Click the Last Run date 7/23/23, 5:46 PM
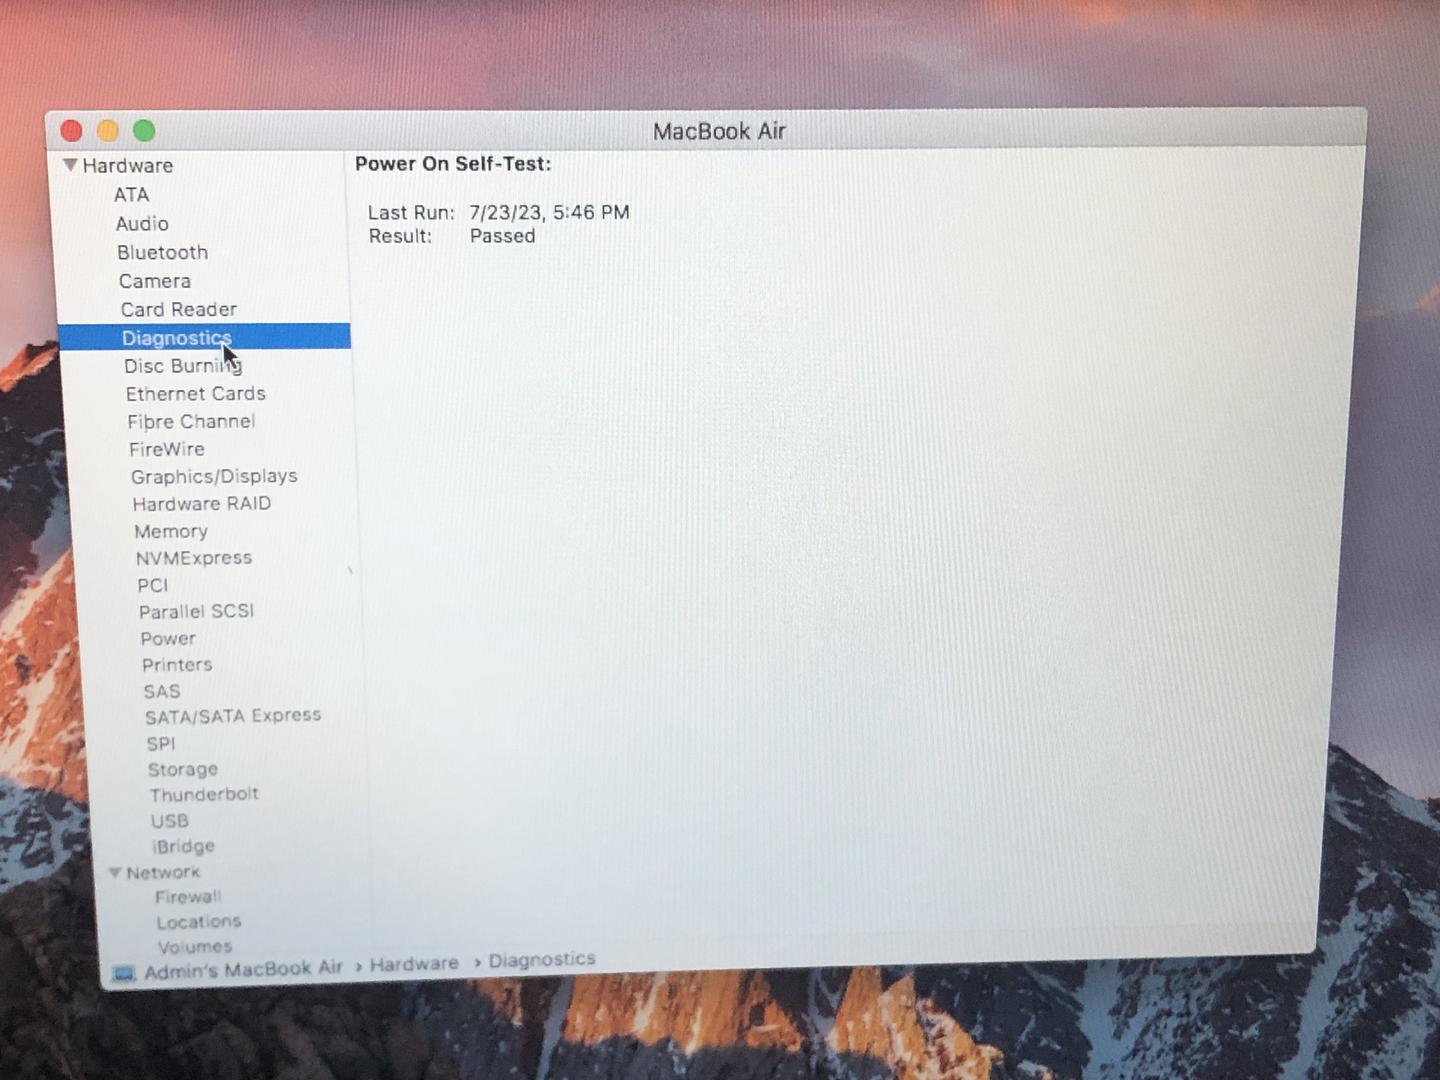This screenshot has width=1440, height=1080. 549,212
